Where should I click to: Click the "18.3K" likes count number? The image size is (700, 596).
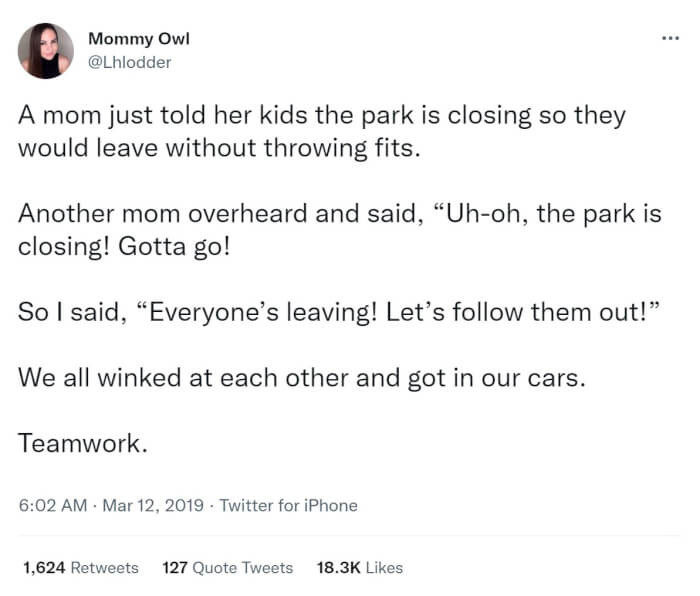(338, 567)
